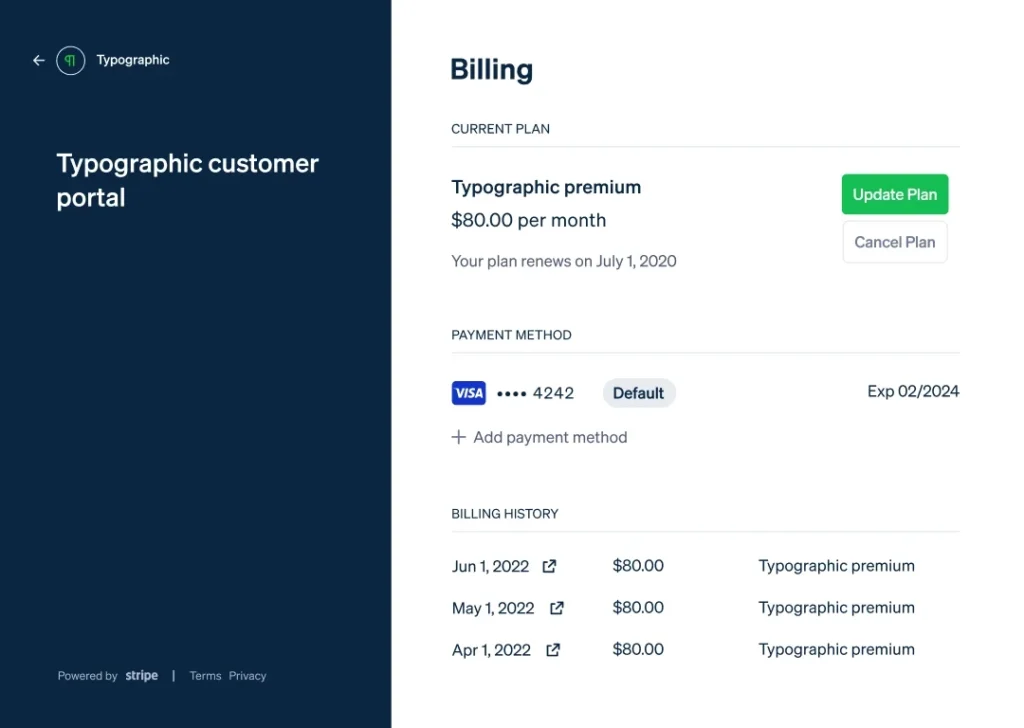Image resolution: width=1024 pixels, height=728 pixels.
Task: Click the Stripe wordmark in the footer
Action: click(x=141, y=675)
